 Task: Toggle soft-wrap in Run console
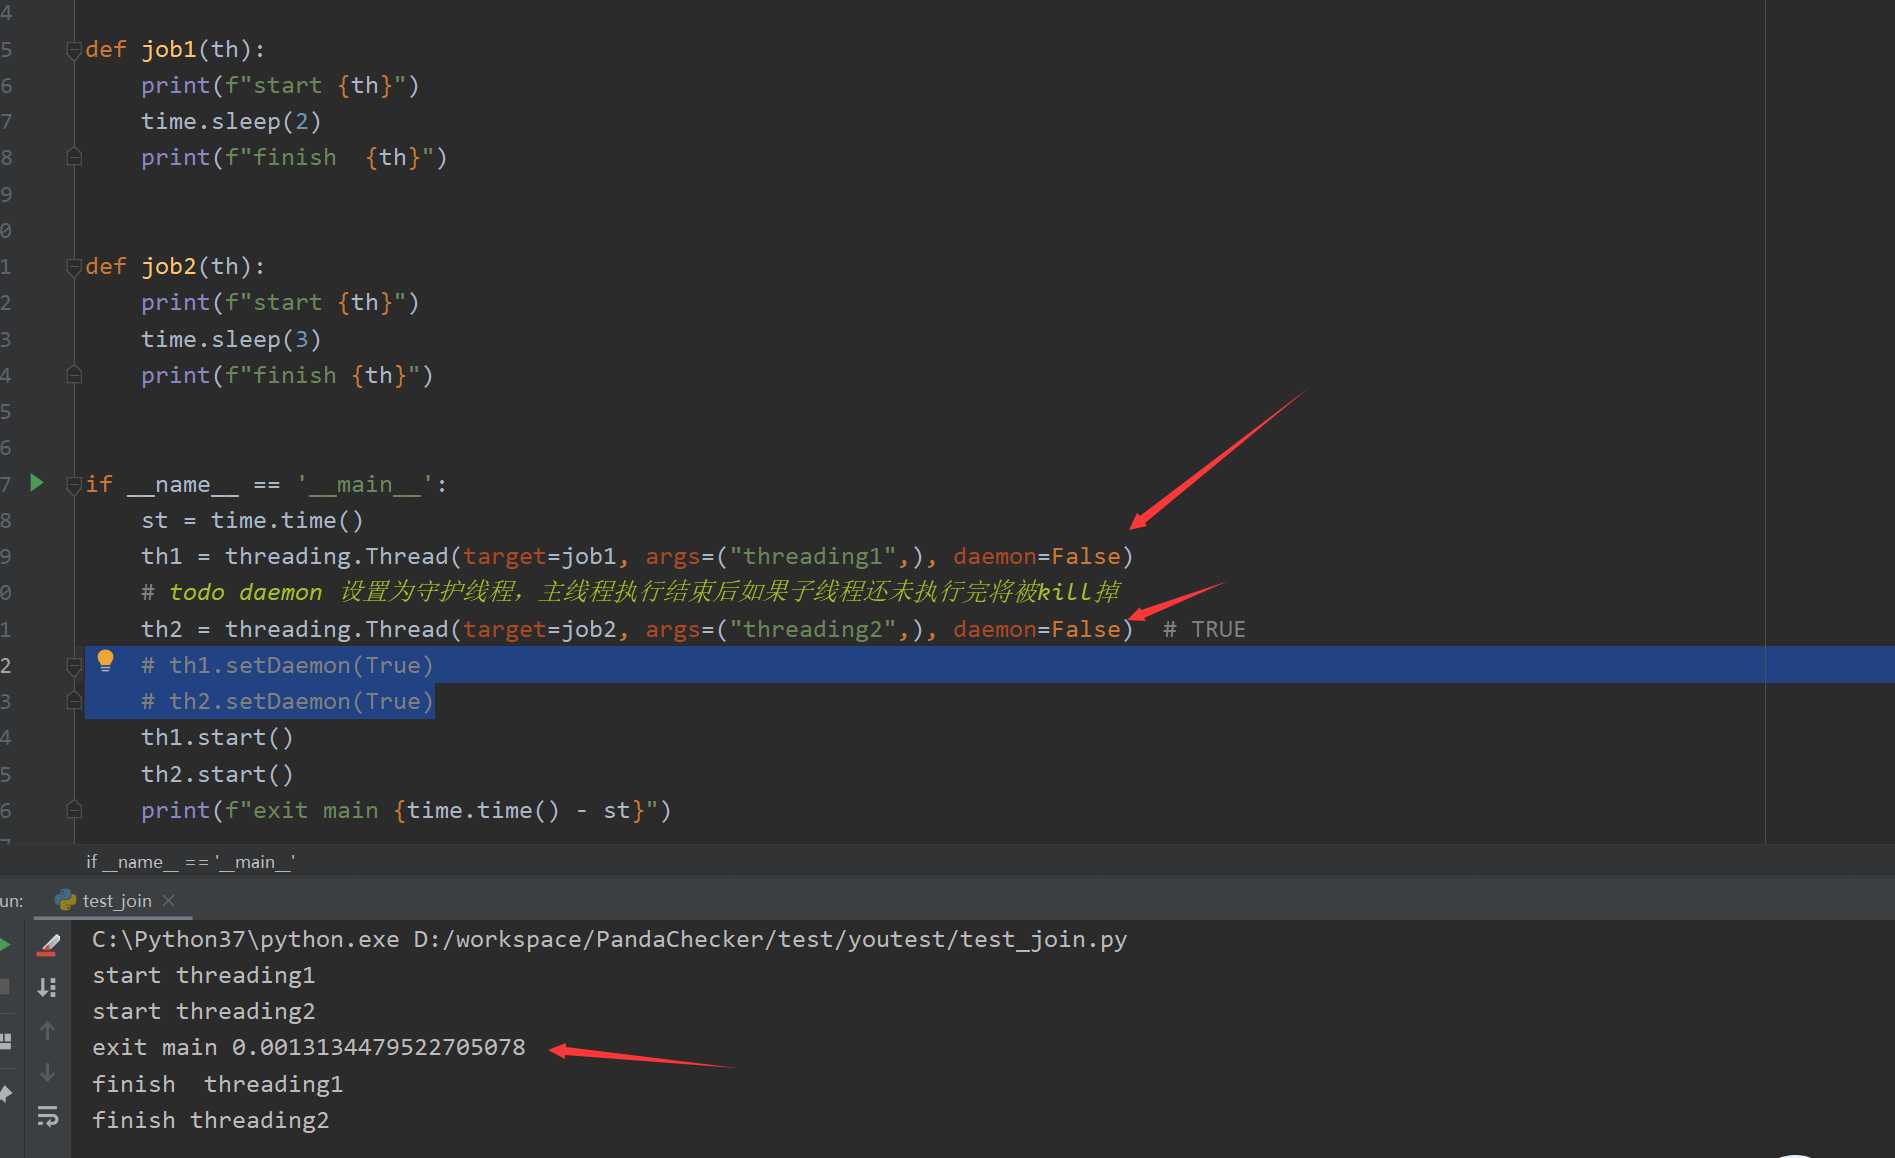click(x=47, y=1116)
